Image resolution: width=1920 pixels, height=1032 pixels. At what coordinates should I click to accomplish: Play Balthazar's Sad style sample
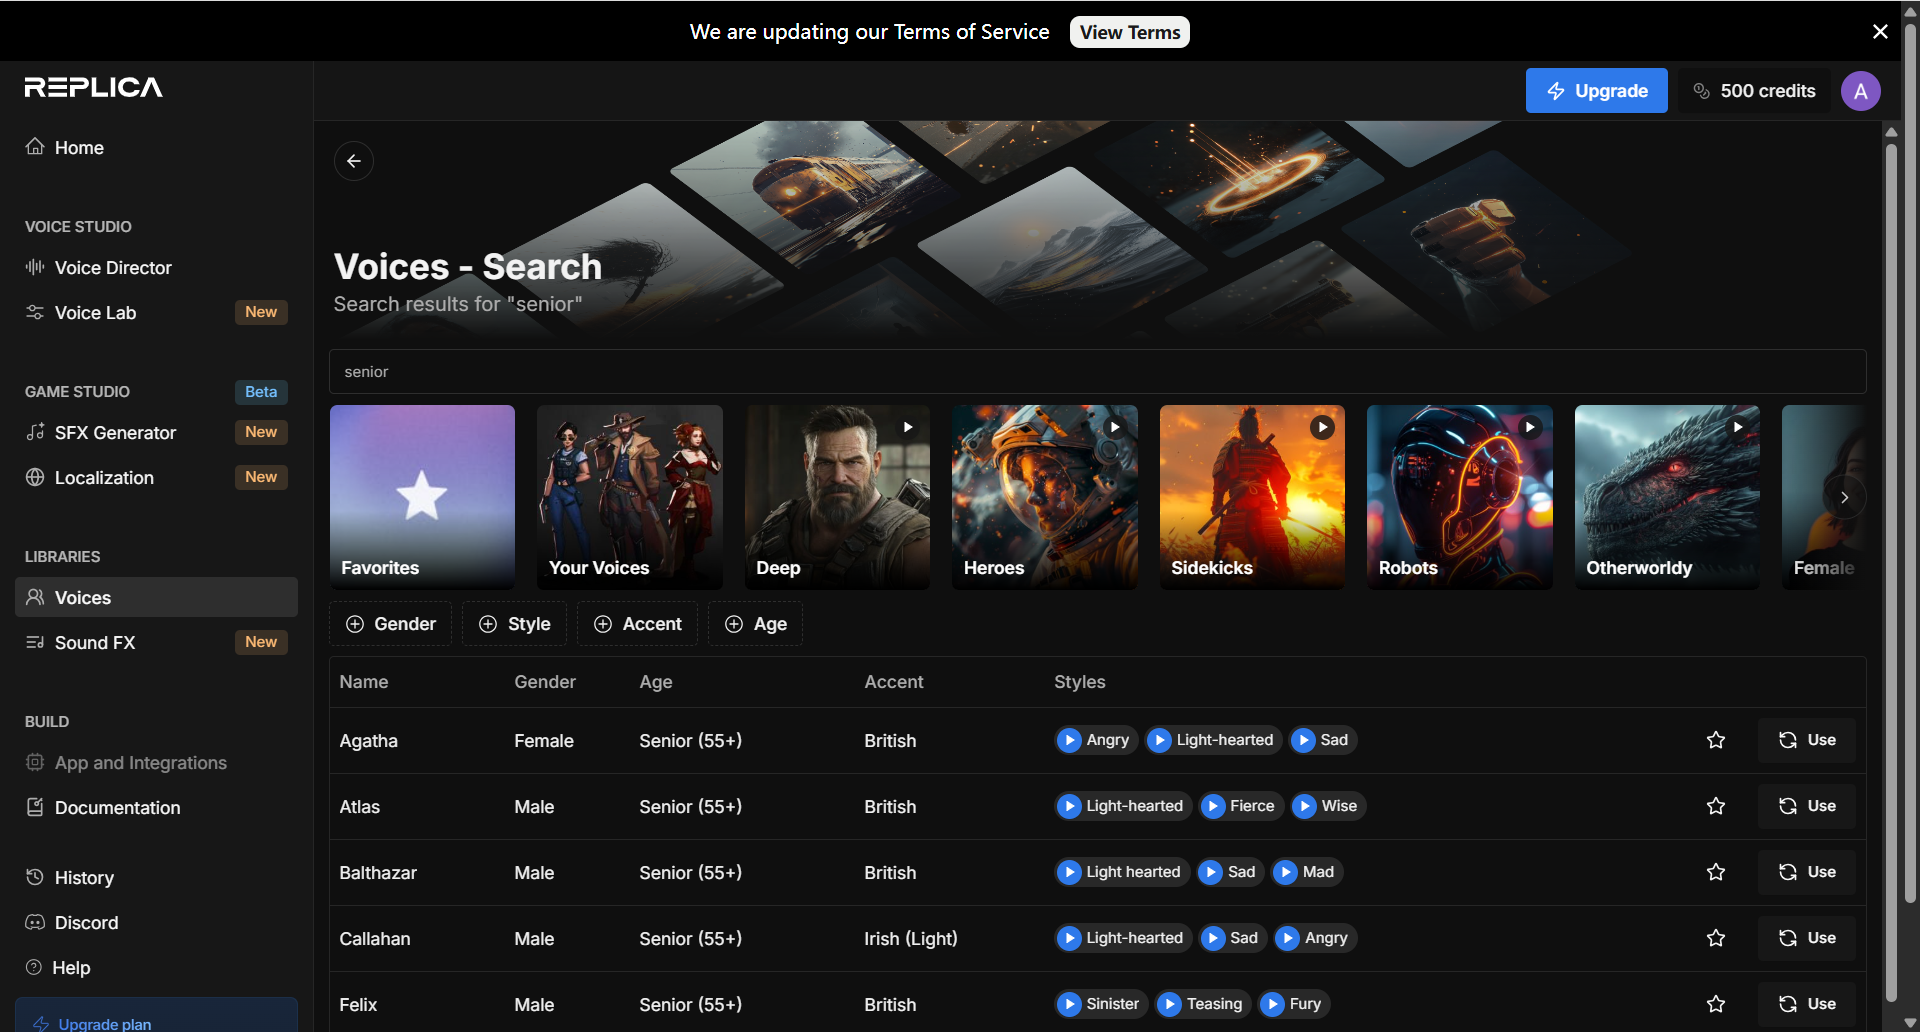(1210, 872)
